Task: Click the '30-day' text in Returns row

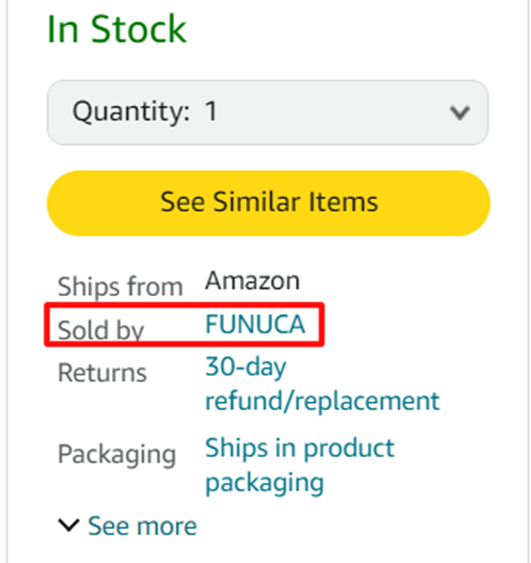Action: point(246,367)
